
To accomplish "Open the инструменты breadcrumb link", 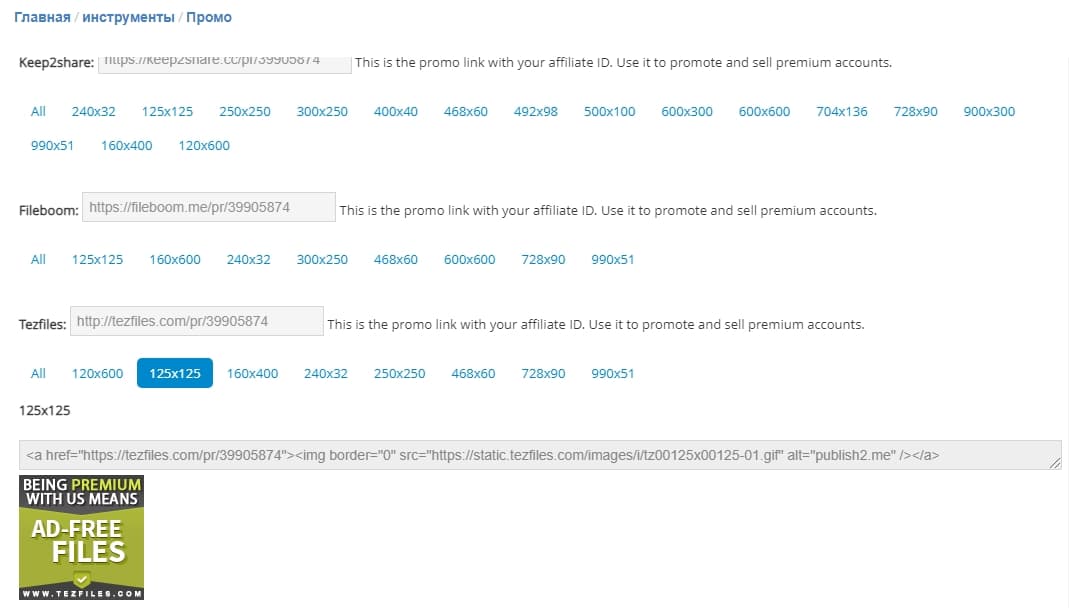I will pos(128,17).
